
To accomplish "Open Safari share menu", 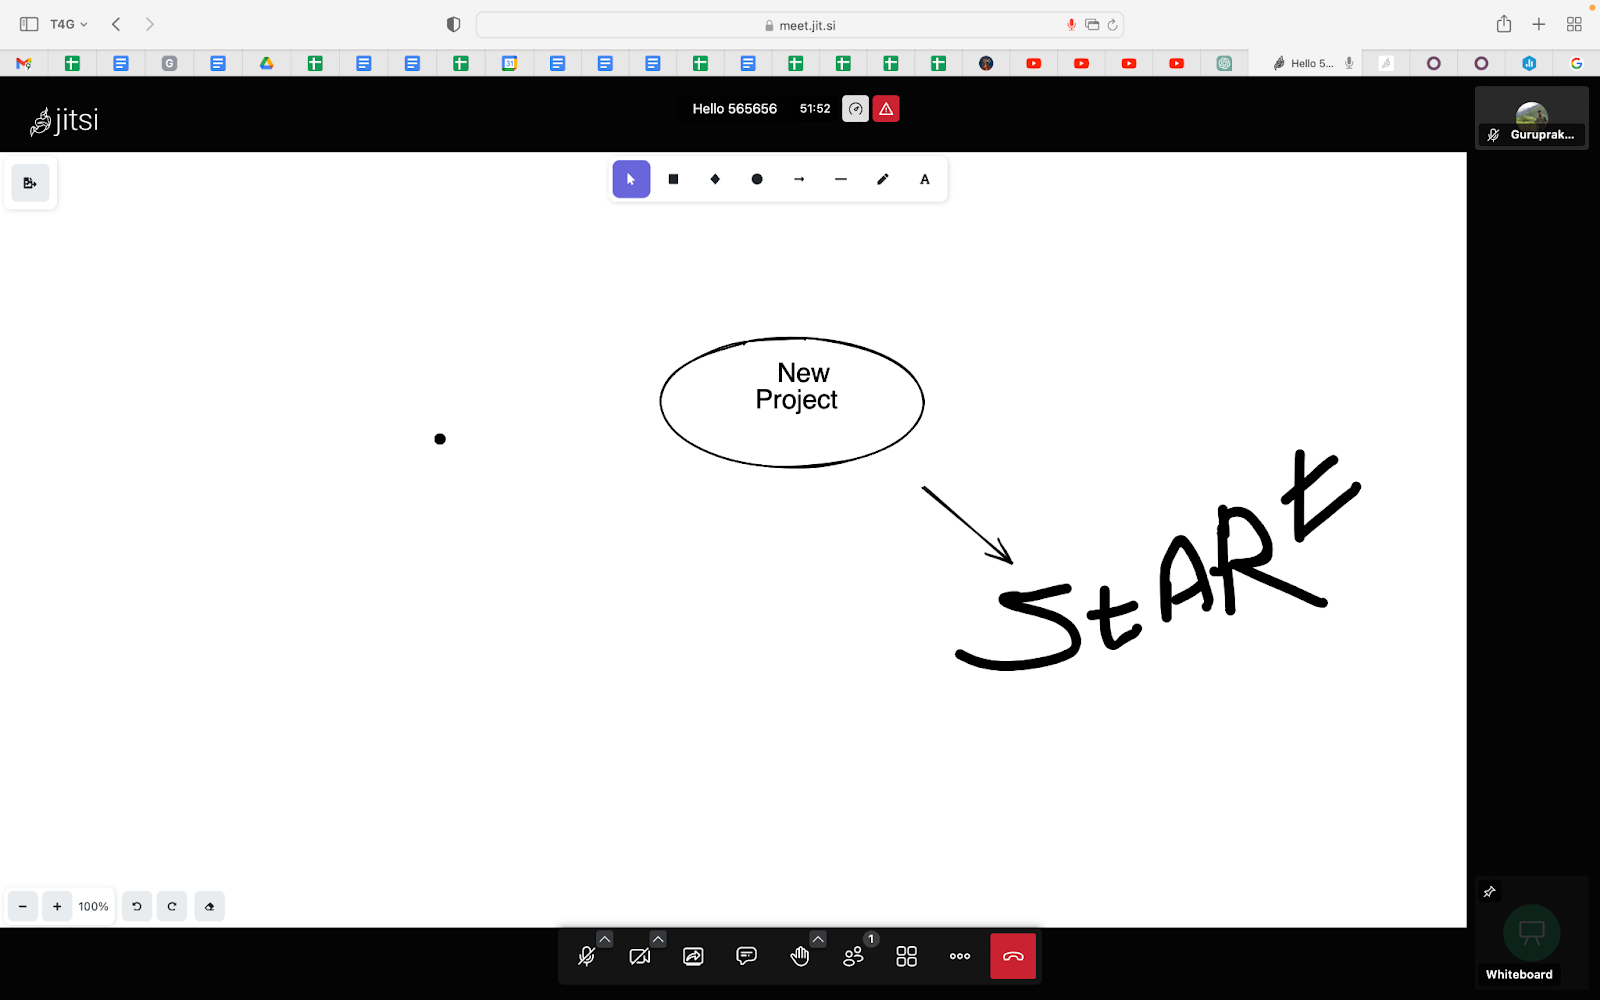I will click(x=1504, y=24).
